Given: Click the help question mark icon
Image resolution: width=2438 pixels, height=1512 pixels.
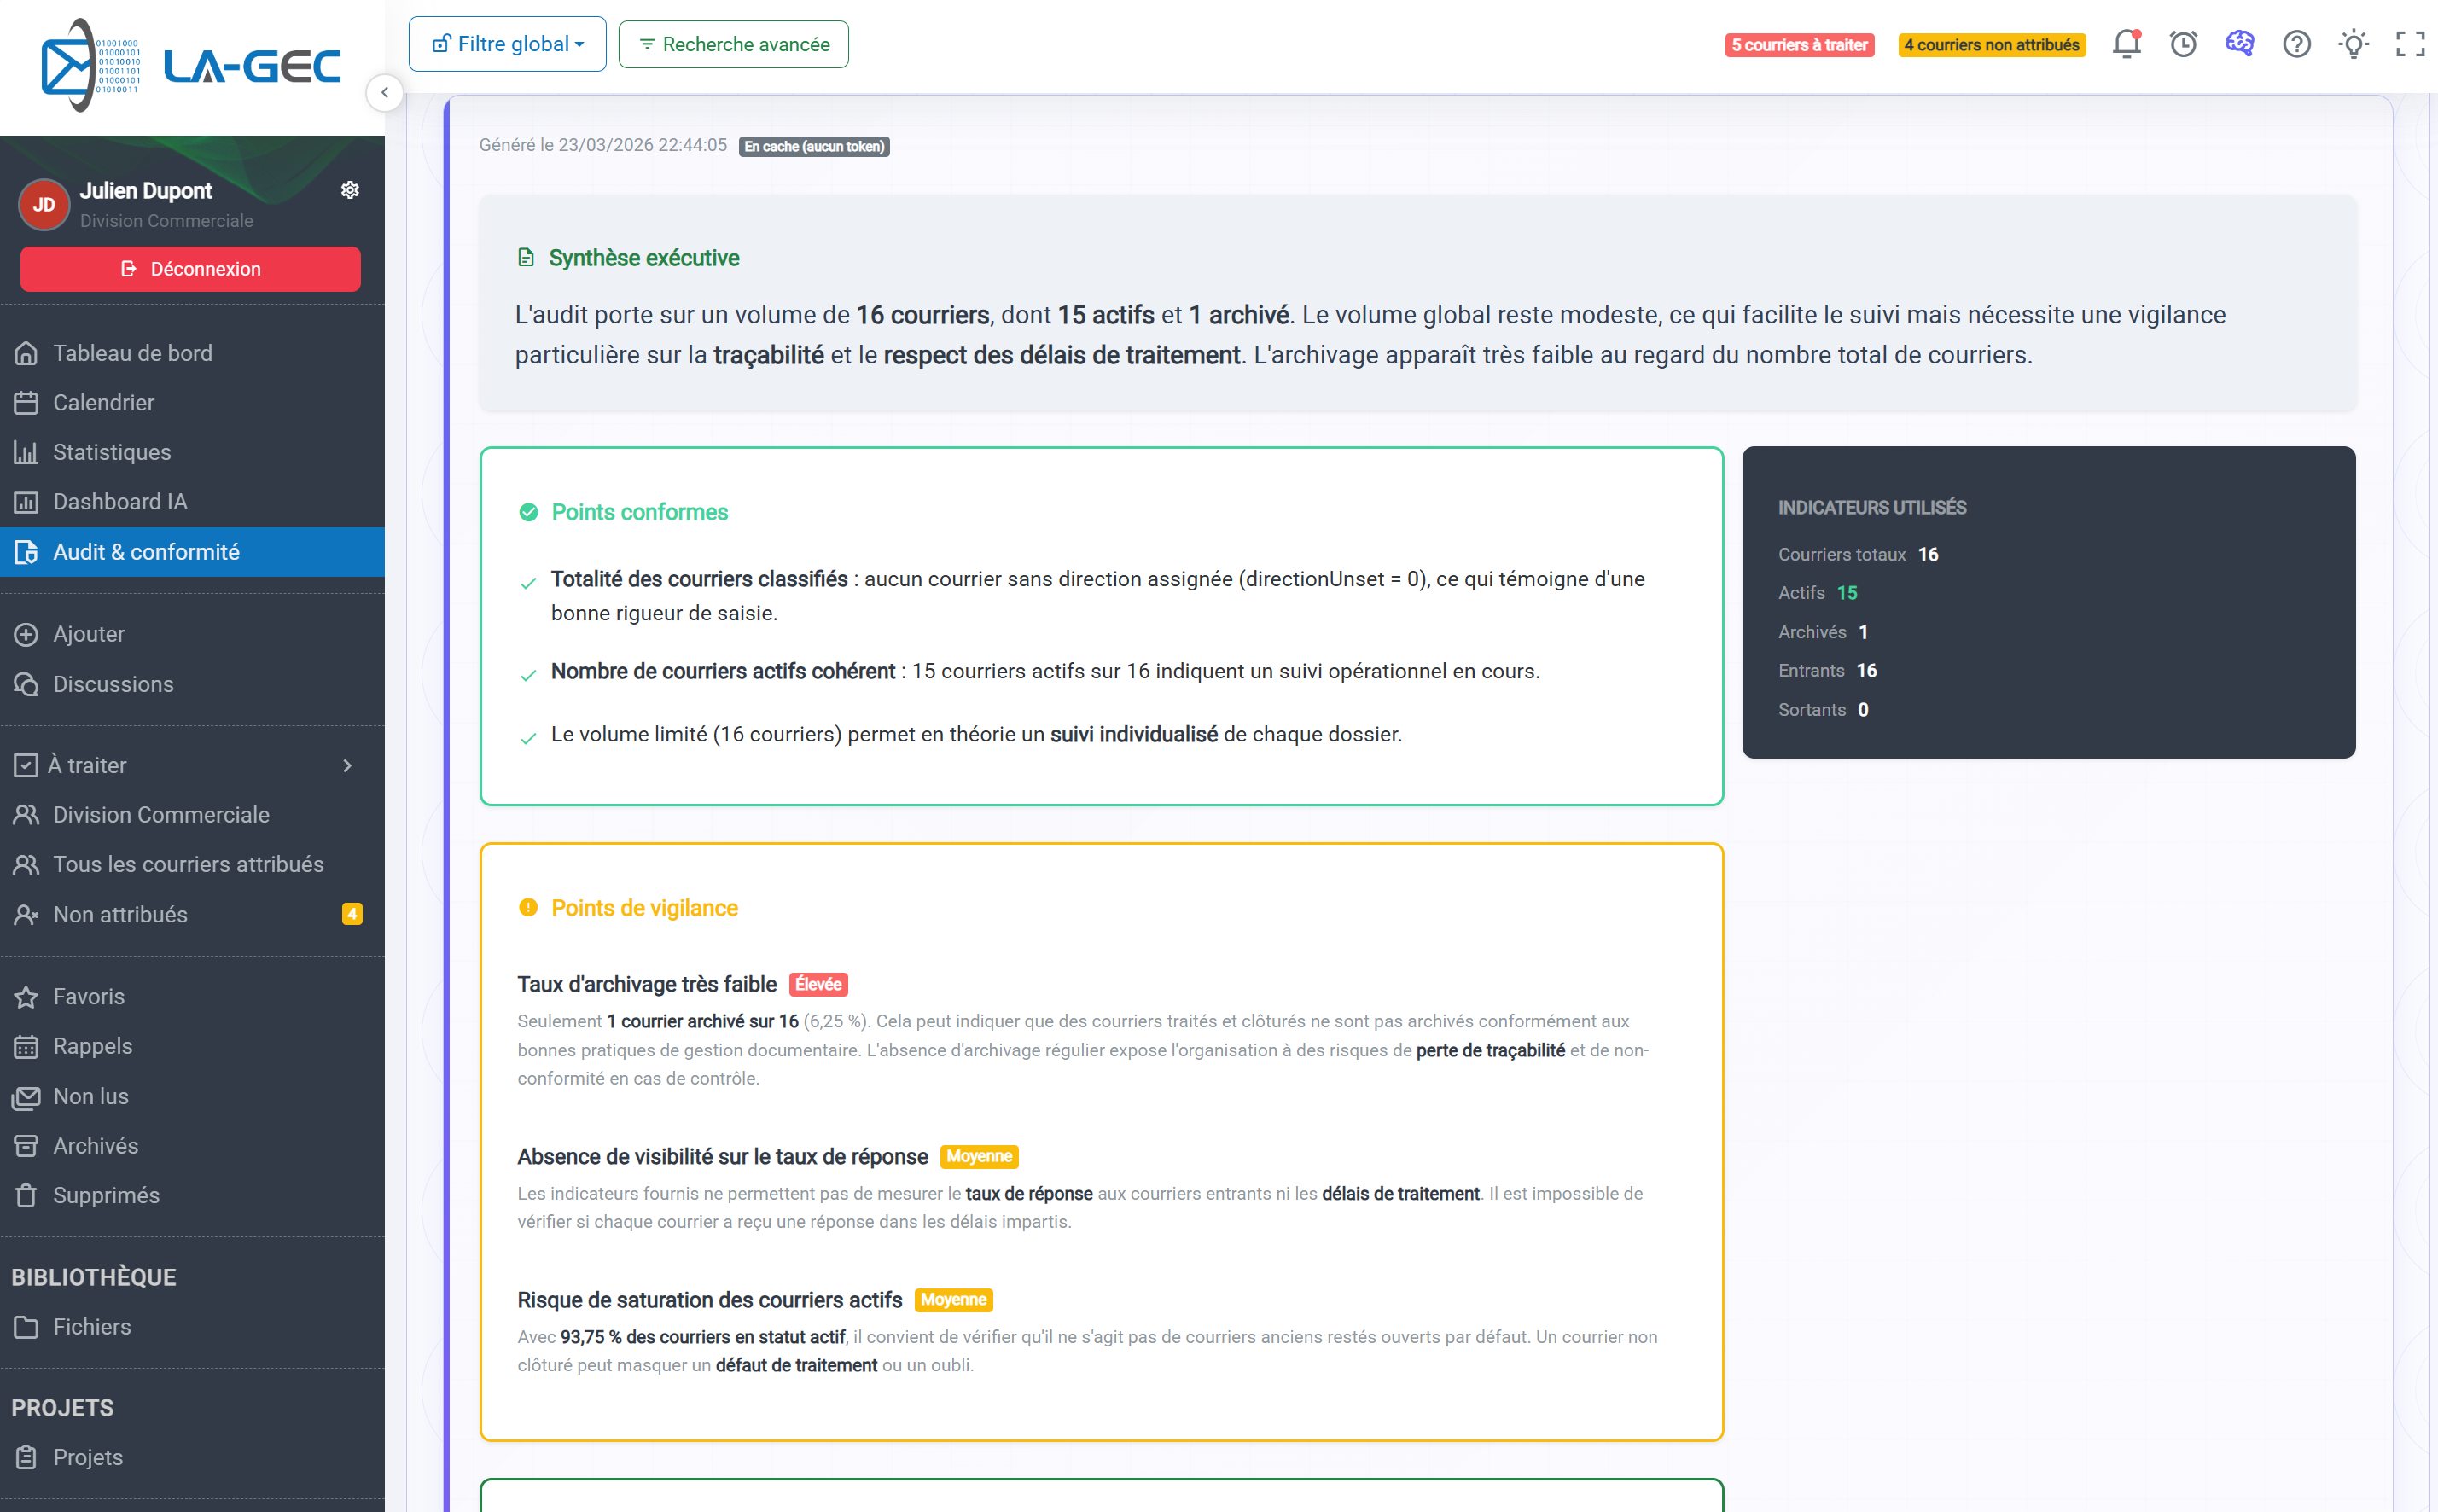Looking at the screenshot, I should 2297,44.
